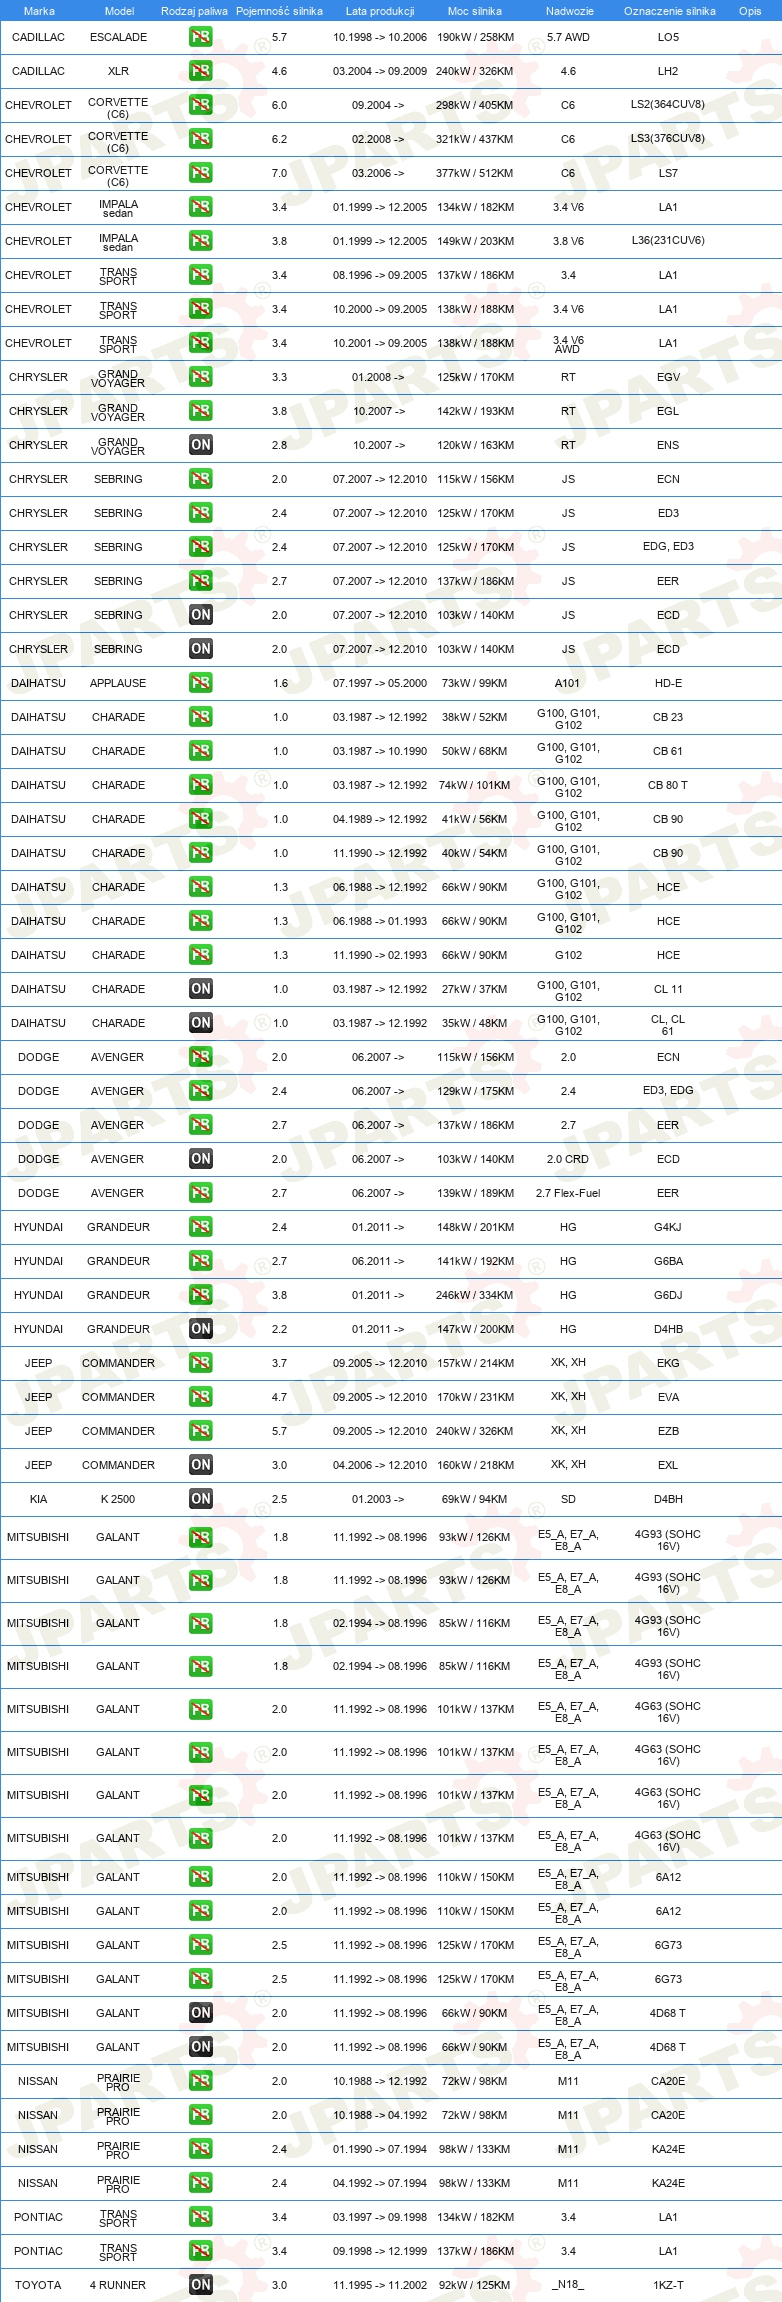Click the PB icon in Corvette 6.0 row

(x=200, y=105)
